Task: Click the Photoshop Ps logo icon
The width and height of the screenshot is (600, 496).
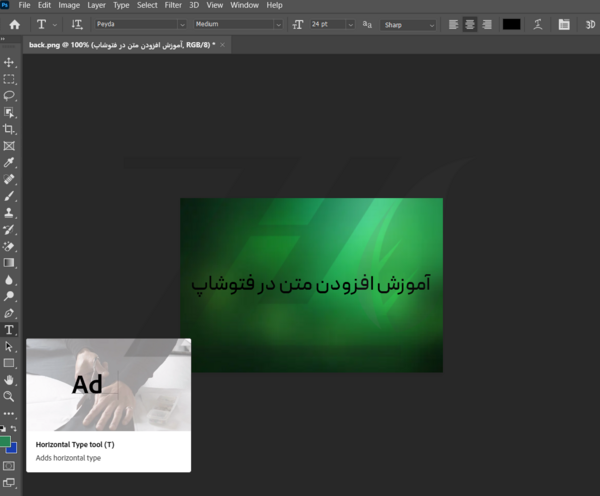Action: tap(5, 5)
